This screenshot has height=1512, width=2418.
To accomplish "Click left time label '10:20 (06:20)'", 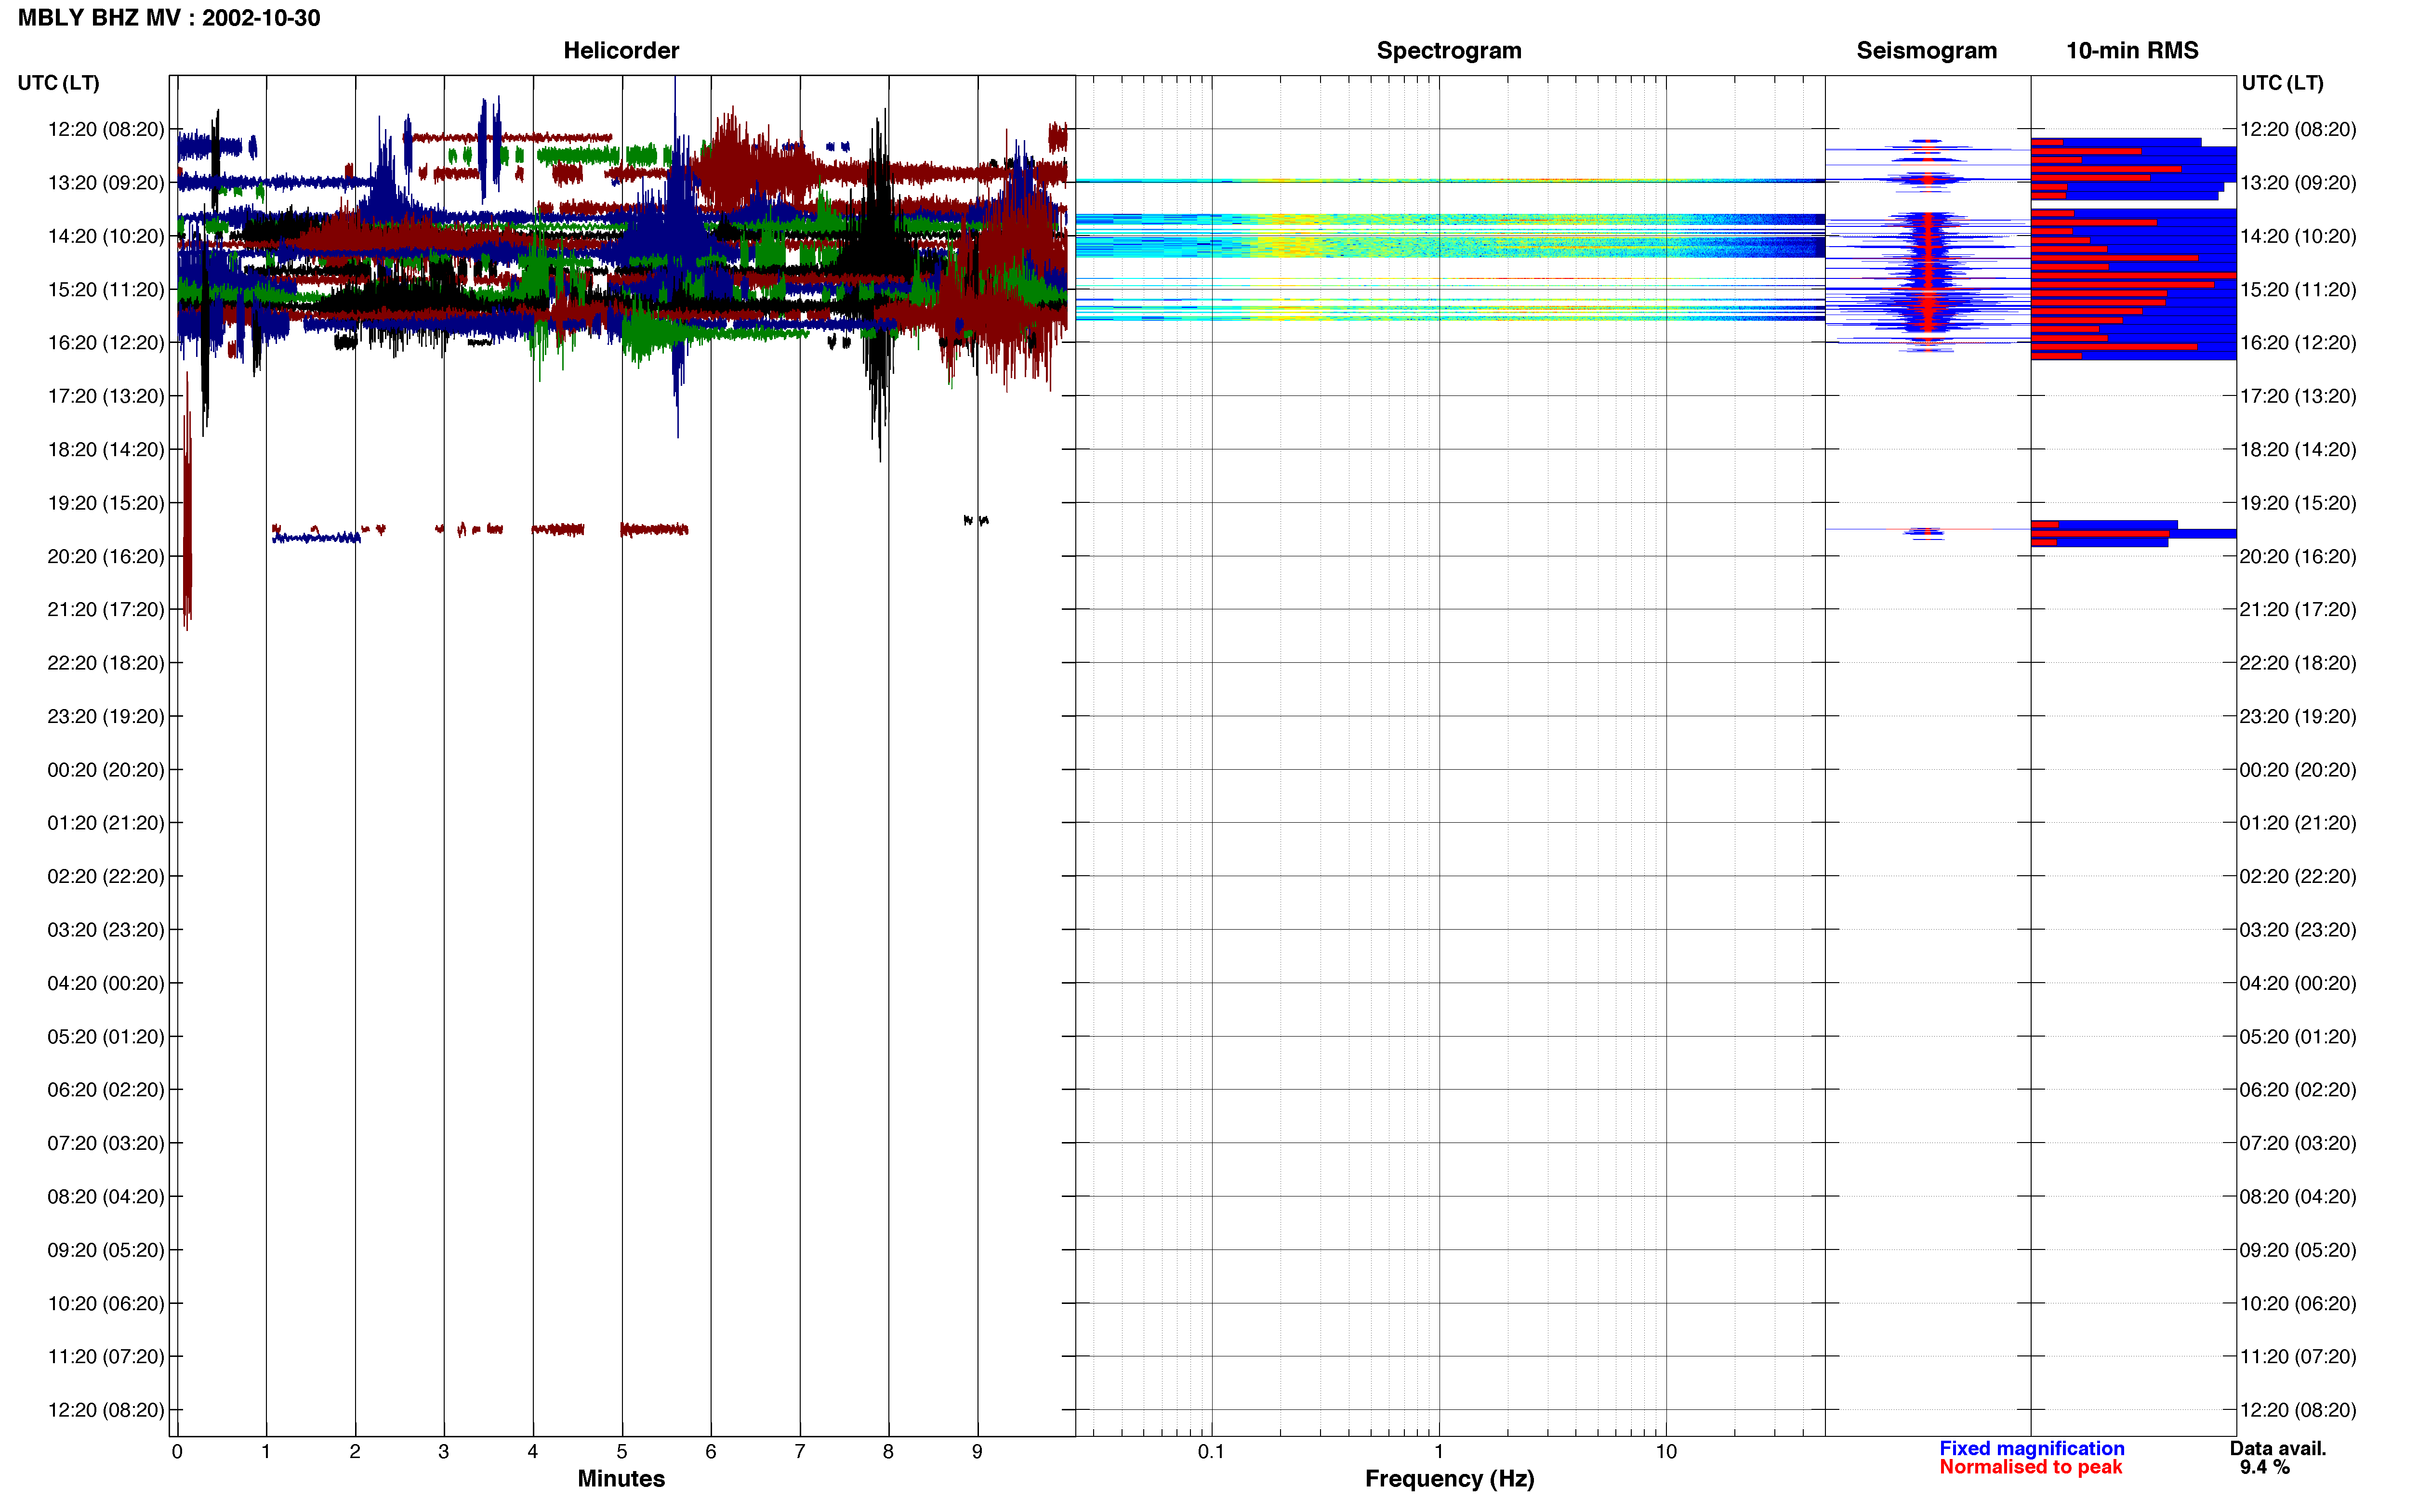I will click(106, 1304).
